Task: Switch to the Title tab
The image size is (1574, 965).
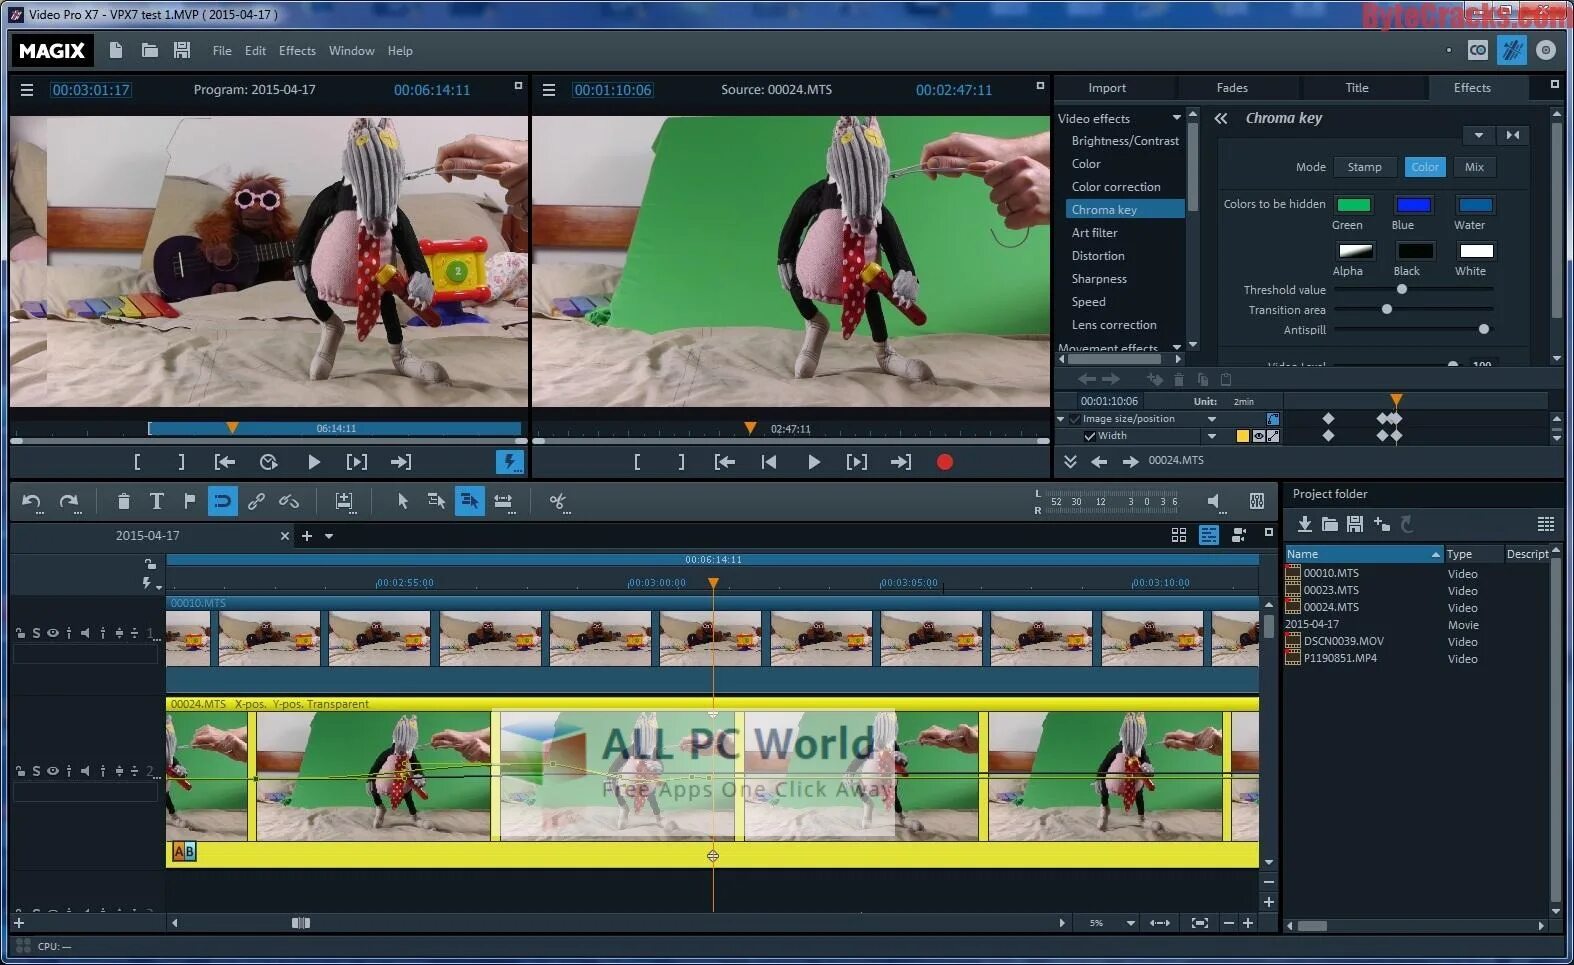Action: (1357, 88)
